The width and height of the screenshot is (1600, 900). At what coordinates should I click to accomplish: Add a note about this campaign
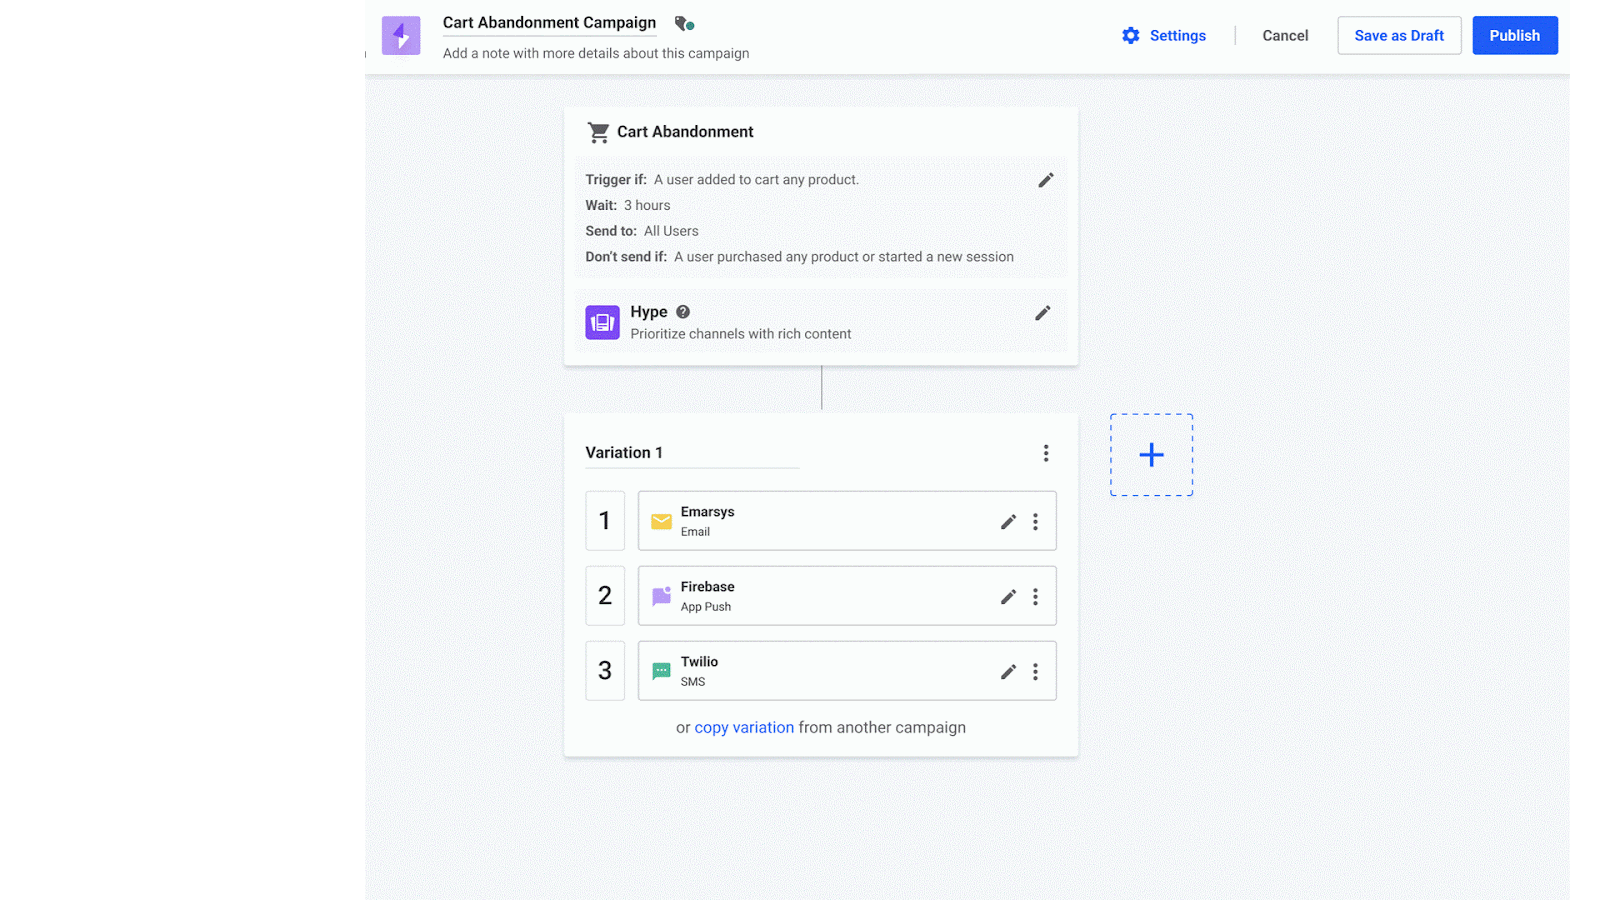596,54
